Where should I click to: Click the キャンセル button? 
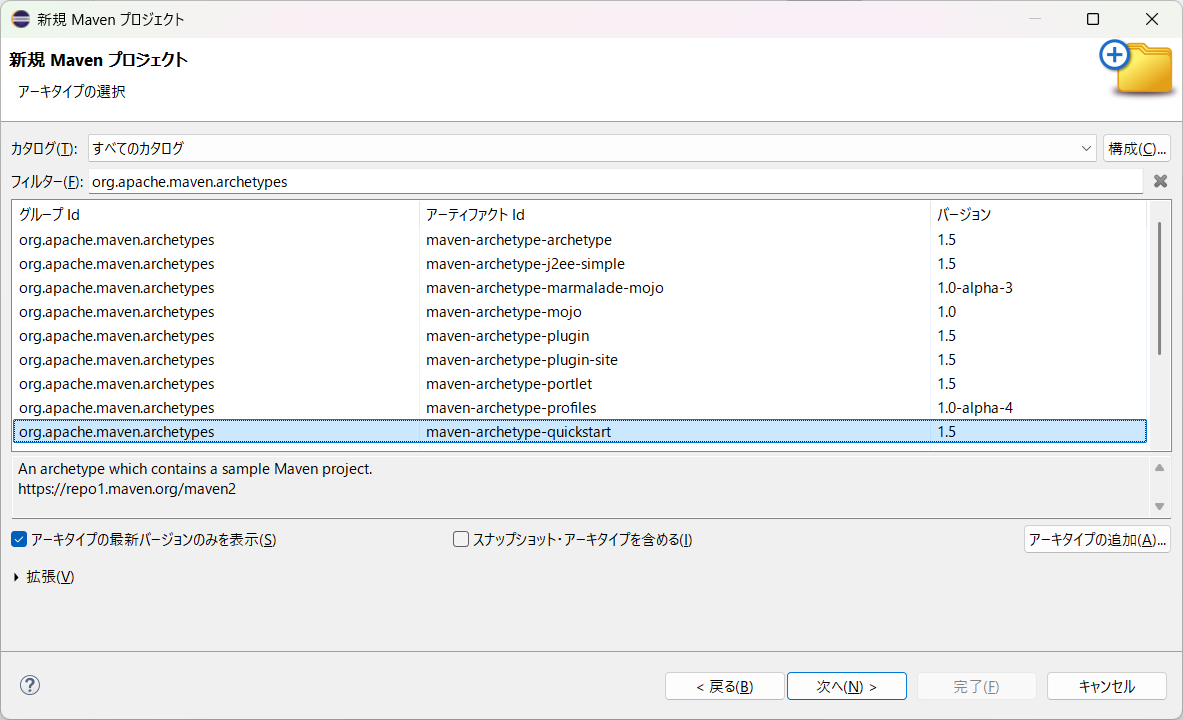click(1106, 686)
